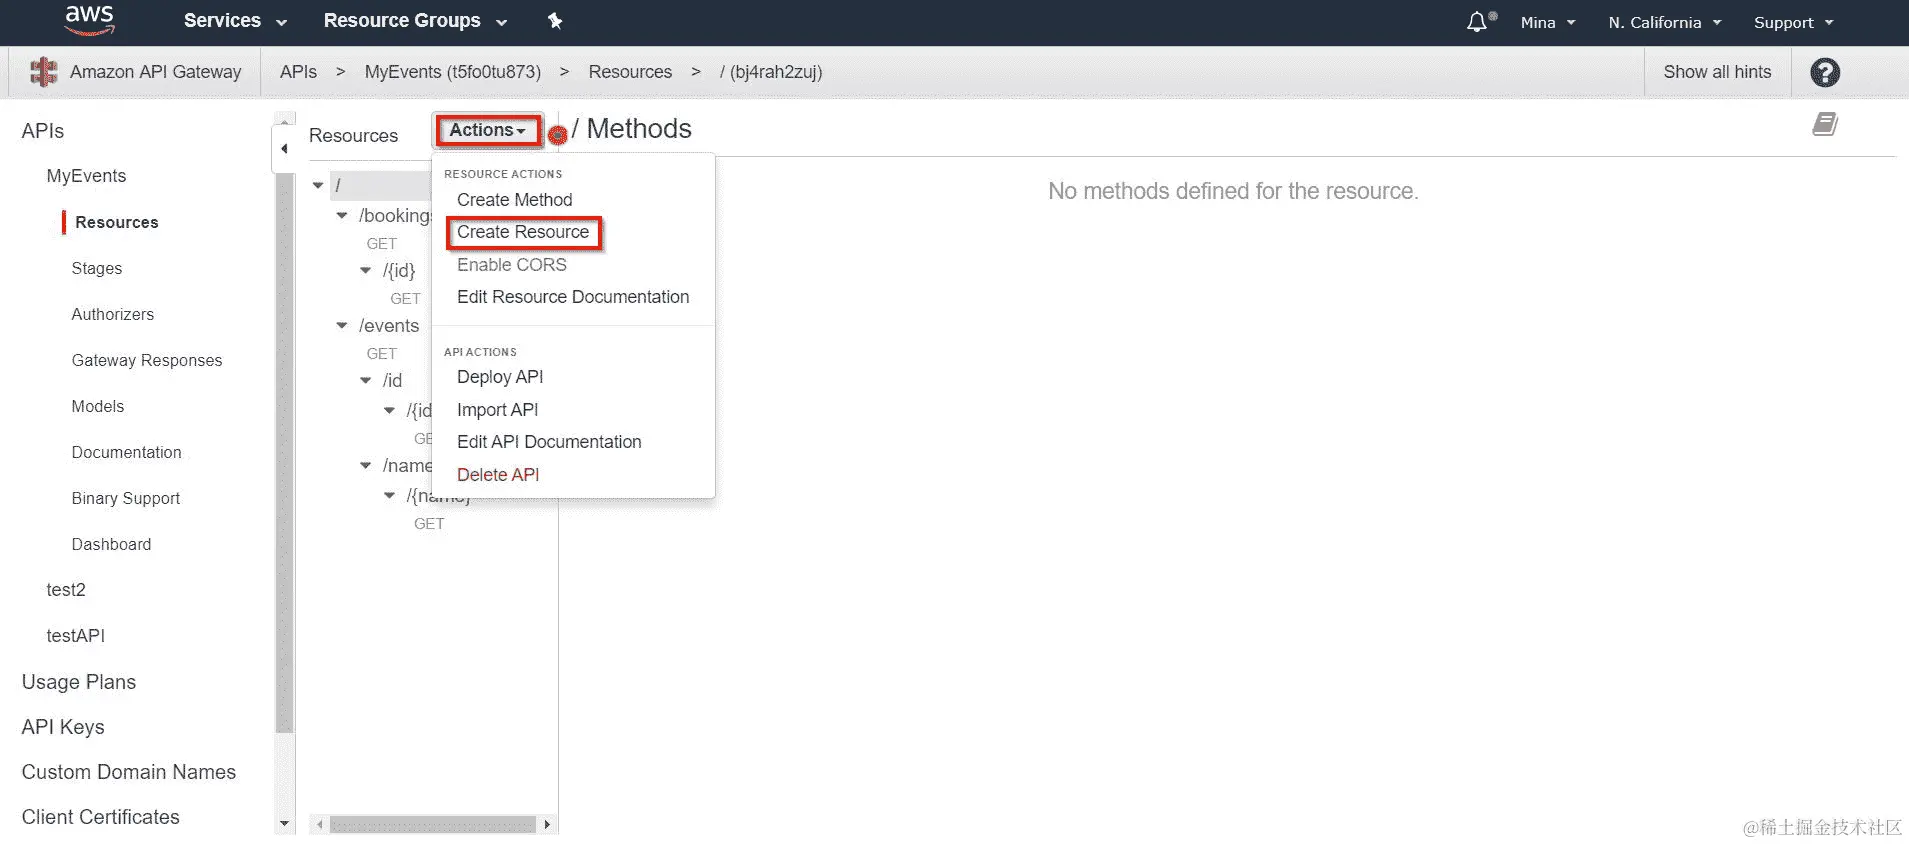Open the help question mark icon
Viewport: 1909px width, 844px height.
click(1825, 72)
